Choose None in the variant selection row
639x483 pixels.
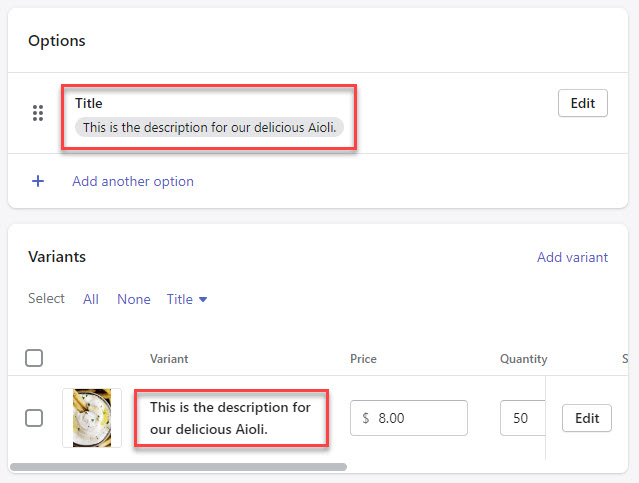point(134,299)
